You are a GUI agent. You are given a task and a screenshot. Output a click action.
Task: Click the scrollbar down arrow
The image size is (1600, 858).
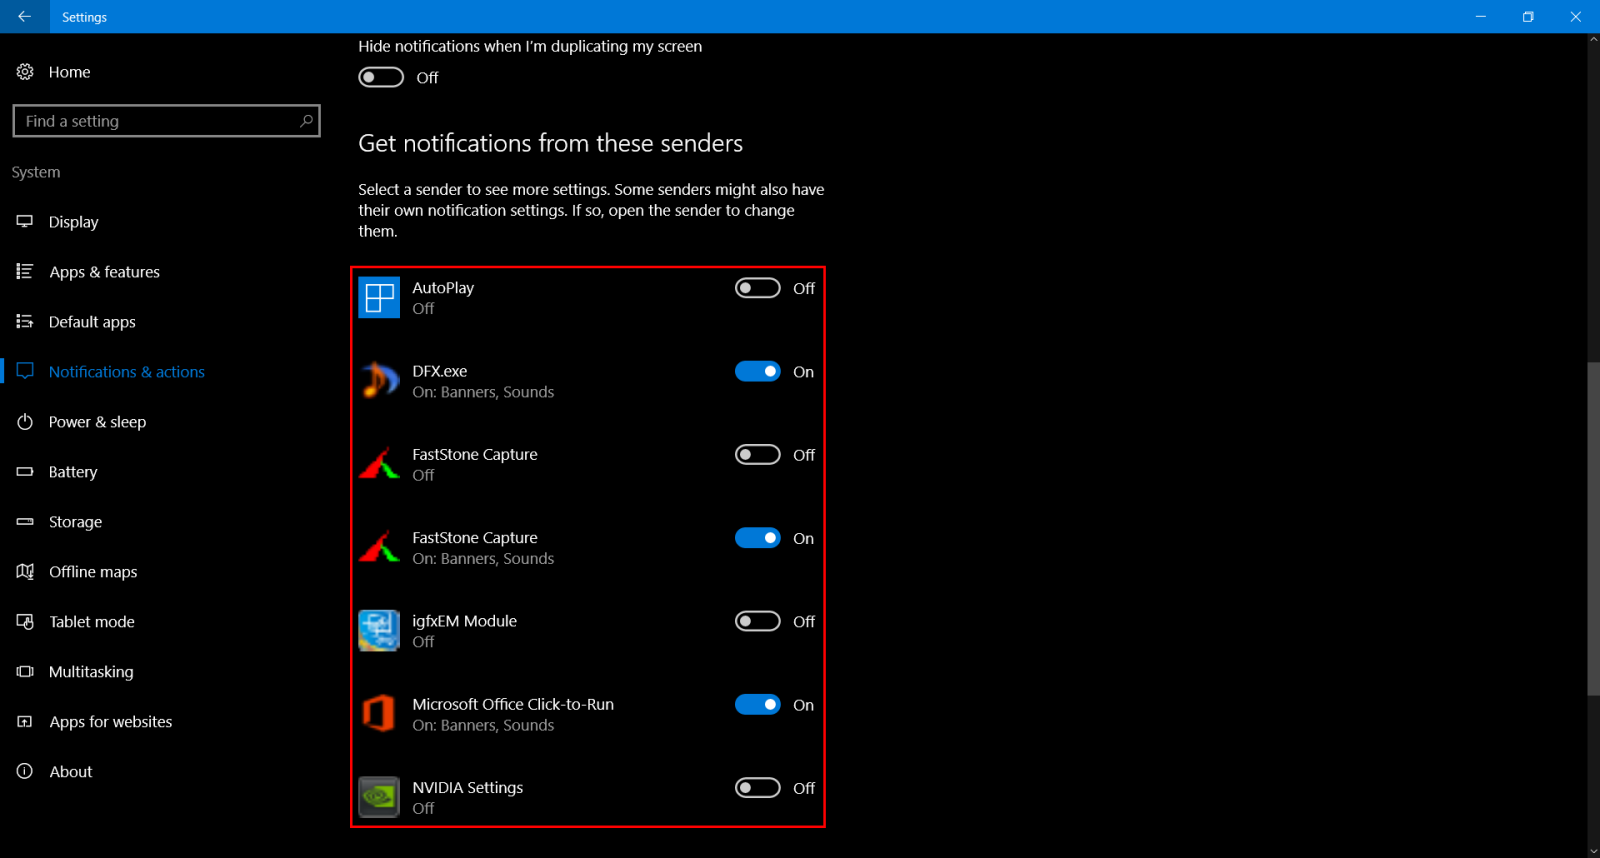click(1593, 851)
